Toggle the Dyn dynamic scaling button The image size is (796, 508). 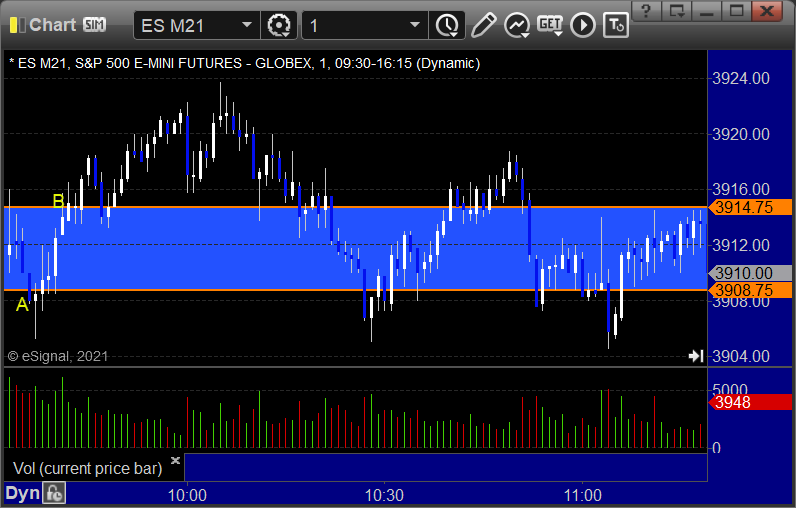(22, 493)
